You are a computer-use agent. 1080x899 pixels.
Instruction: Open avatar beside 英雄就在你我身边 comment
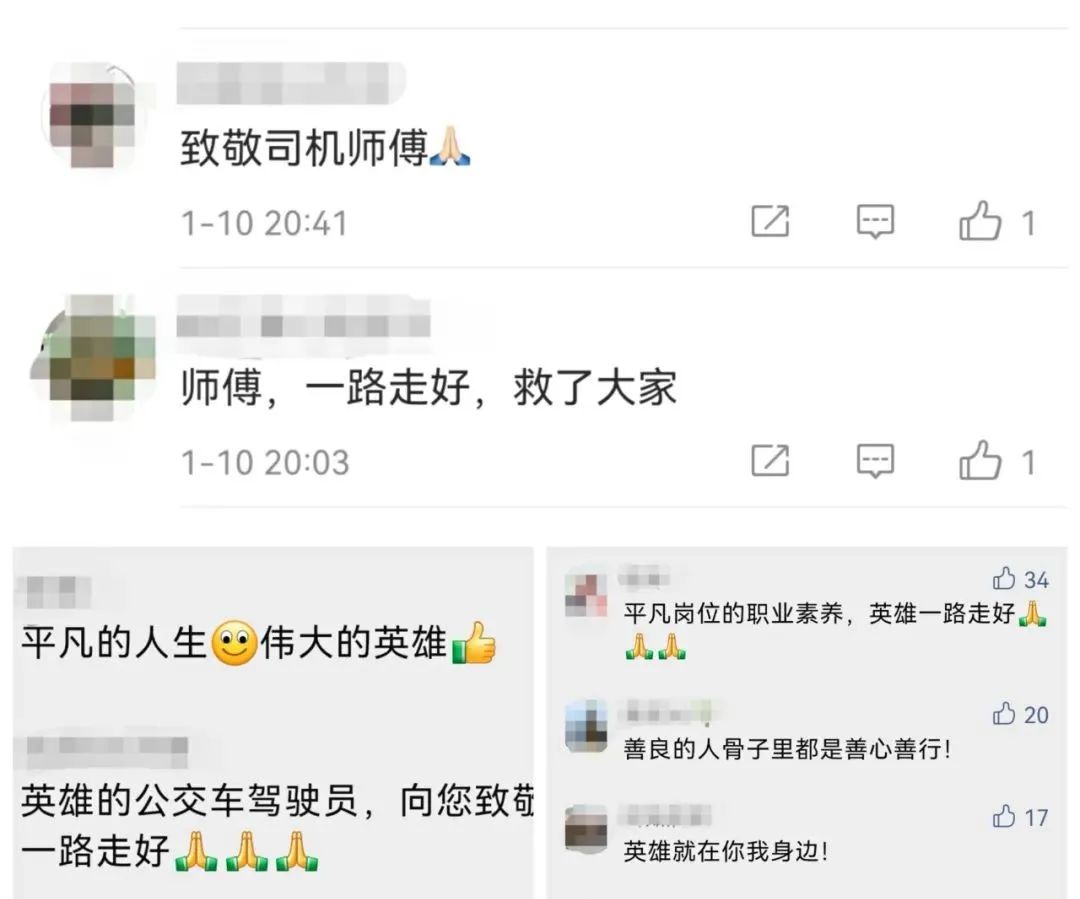pos(586,828)
